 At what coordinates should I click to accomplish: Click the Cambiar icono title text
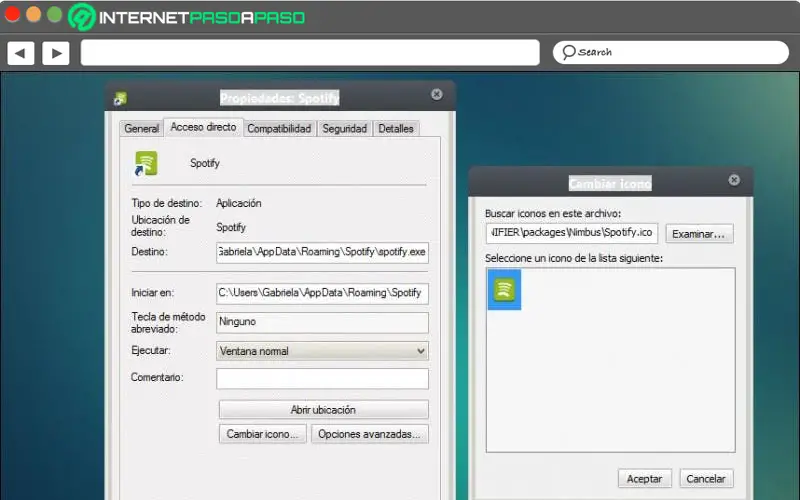coord(610,183)
